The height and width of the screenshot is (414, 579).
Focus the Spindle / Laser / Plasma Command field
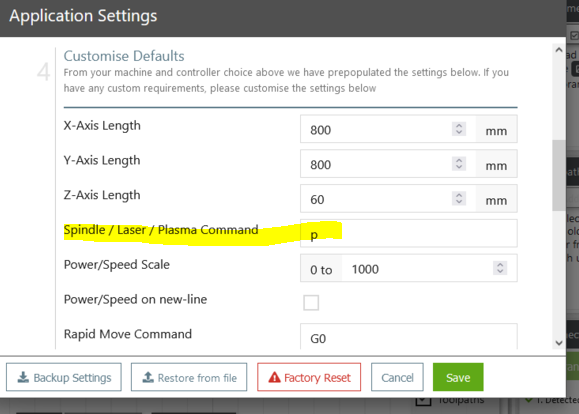point(408,233)
